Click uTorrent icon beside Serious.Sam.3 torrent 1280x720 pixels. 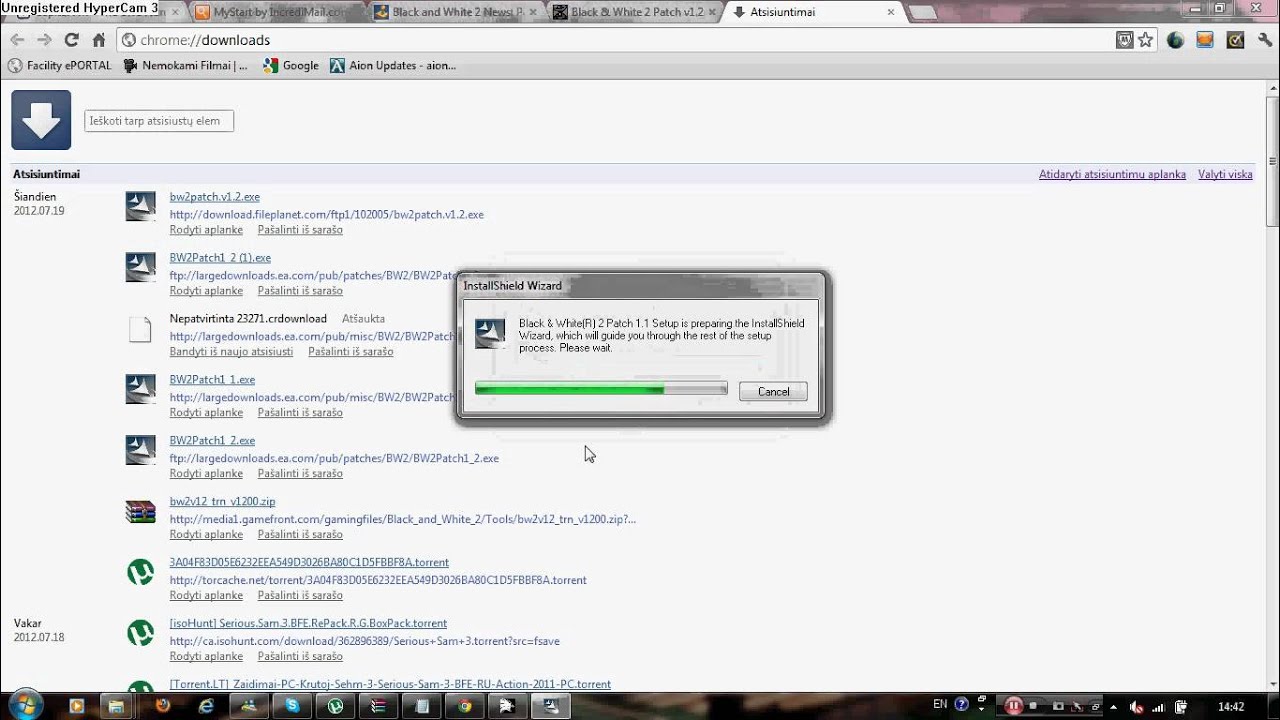point(140,633)
